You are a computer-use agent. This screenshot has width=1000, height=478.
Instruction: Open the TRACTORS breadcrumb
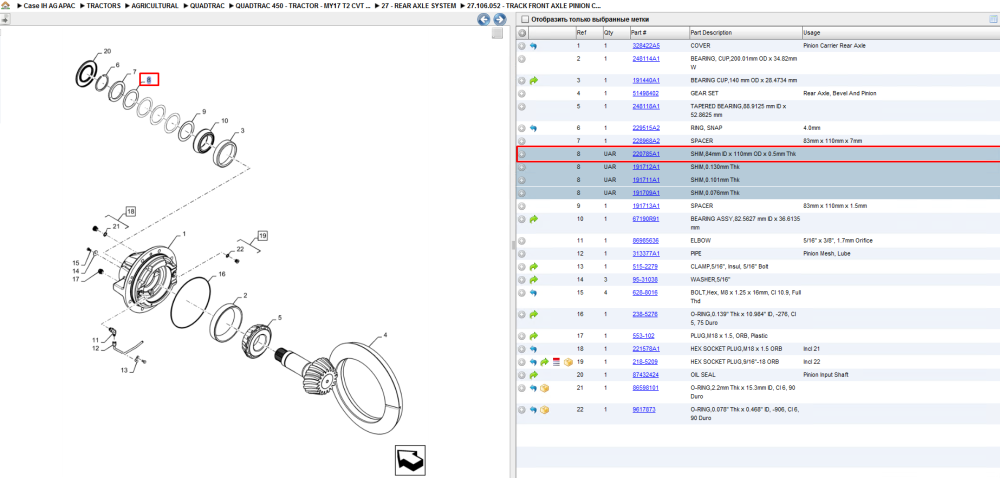click(x=103, y=5)
